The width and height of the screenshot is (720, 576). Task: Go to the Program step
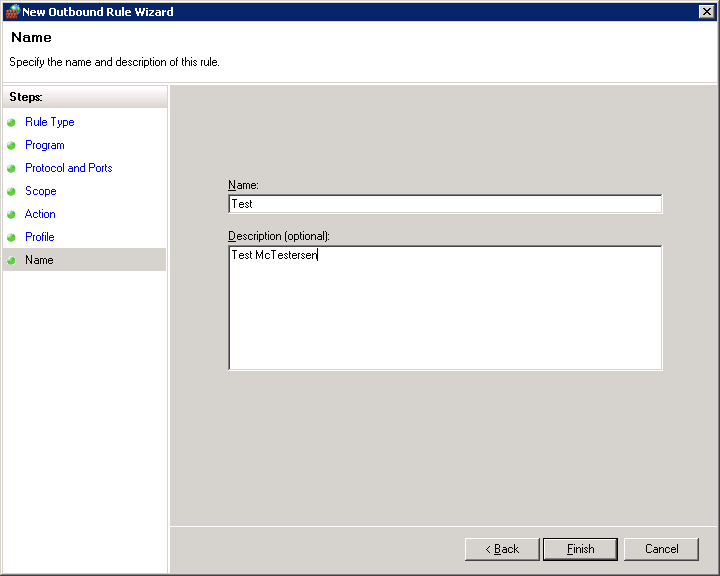(x=45, y=145)
